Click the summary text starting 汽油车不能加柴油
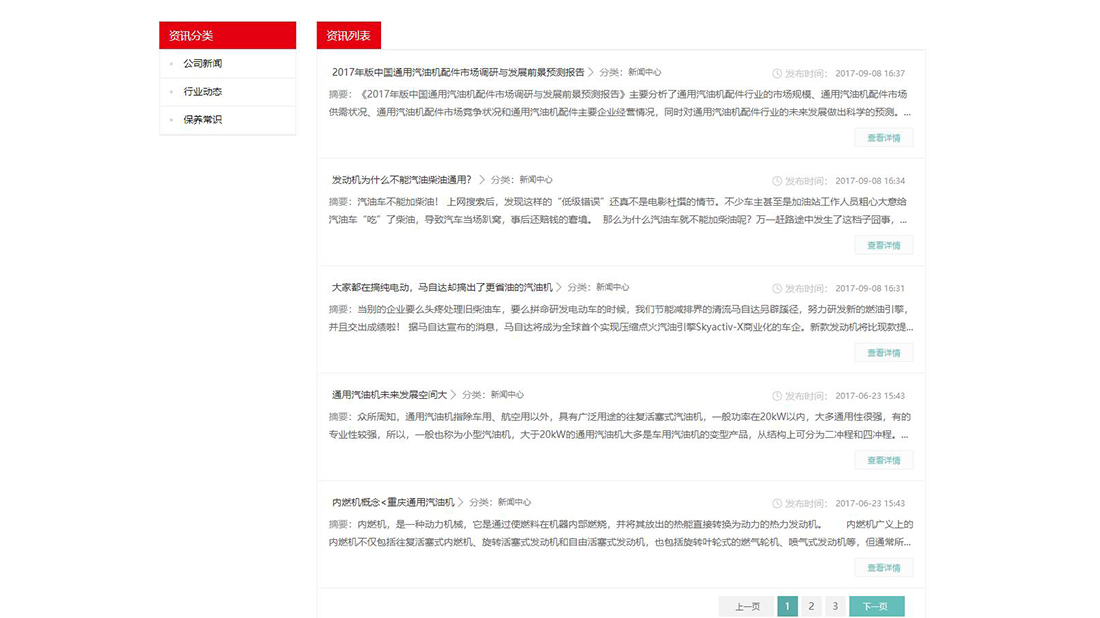 click(x=618, y=210)
